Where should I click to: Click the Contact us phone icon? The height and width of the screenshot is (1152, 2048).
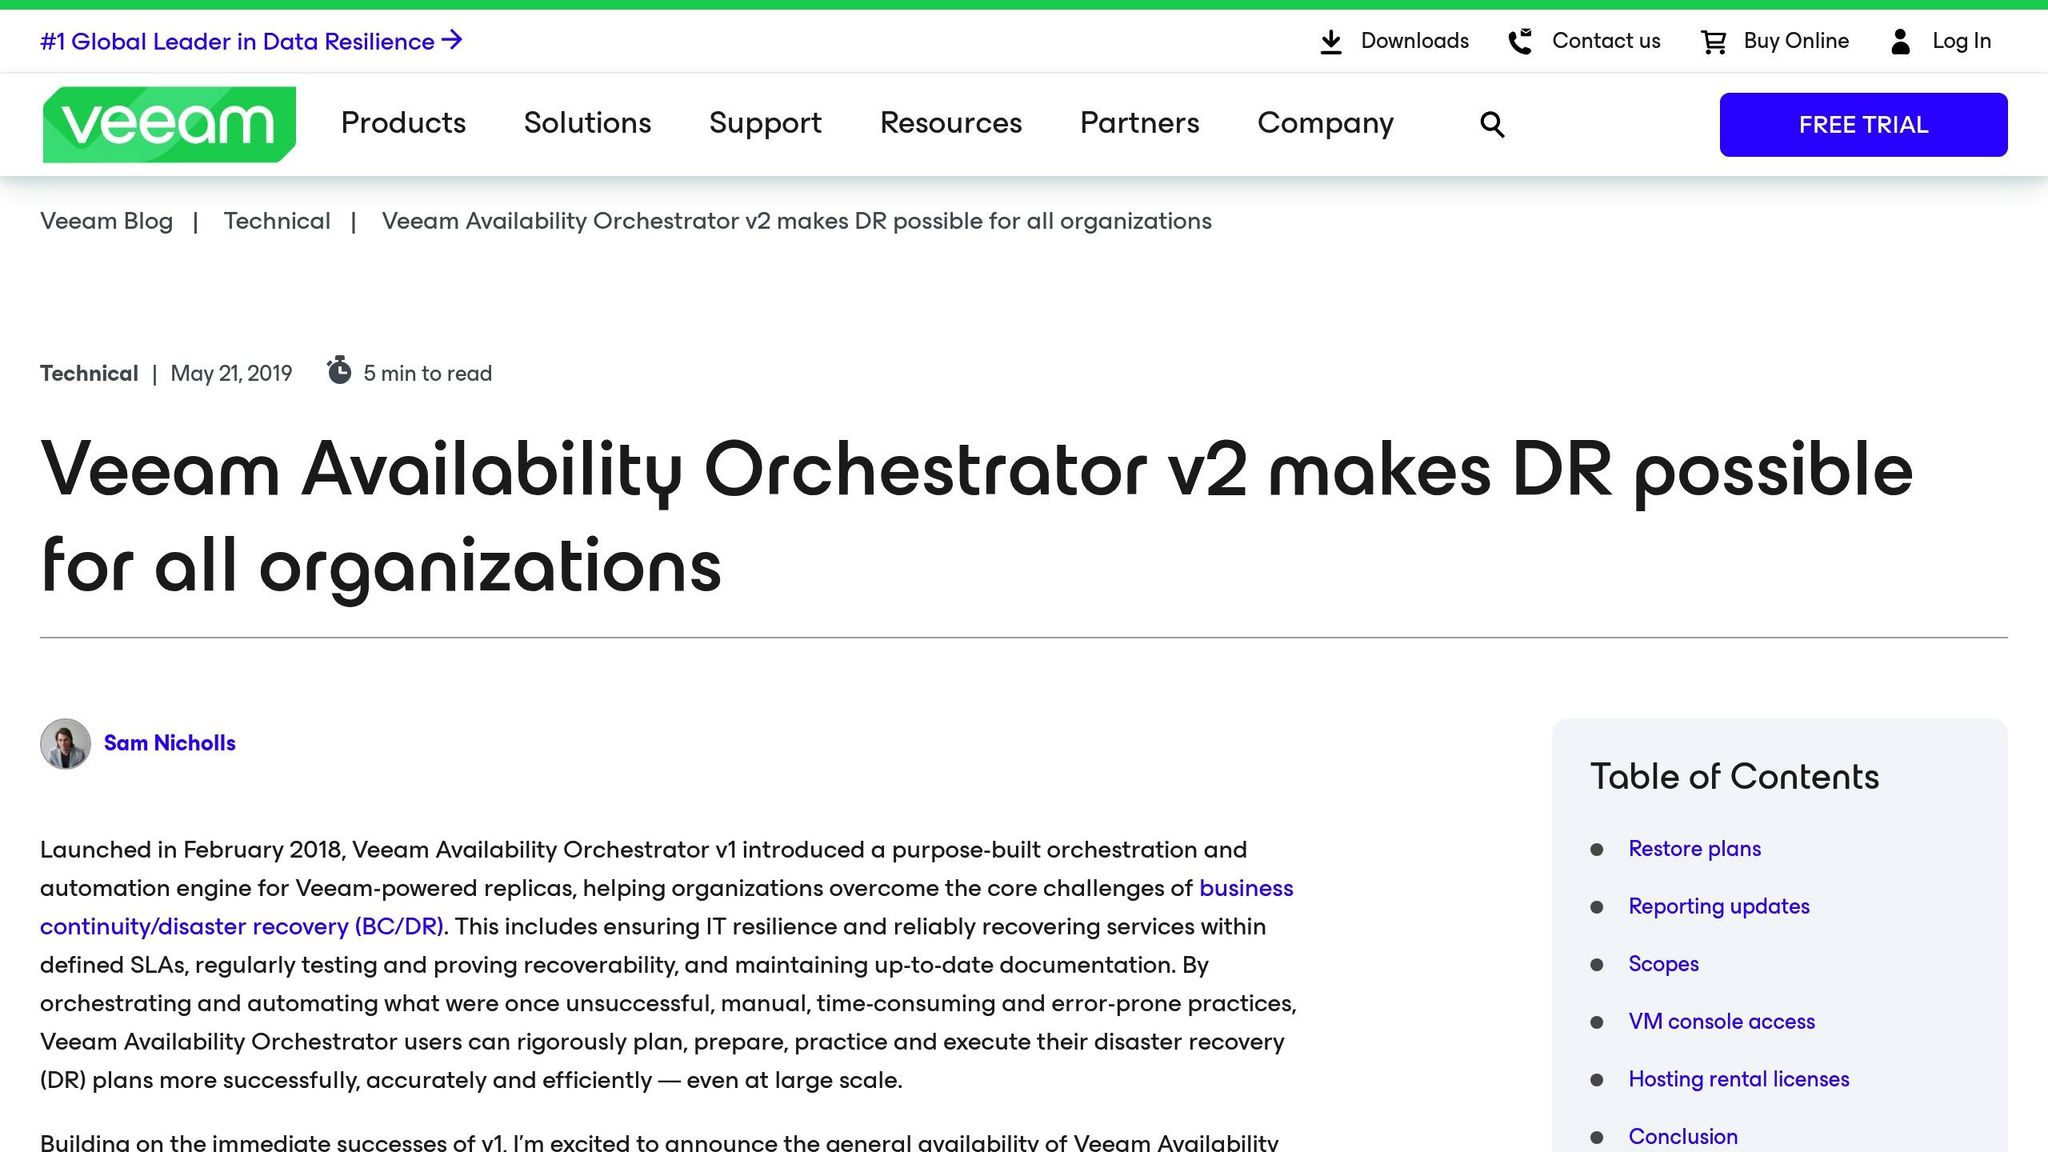click(1520, 41)
